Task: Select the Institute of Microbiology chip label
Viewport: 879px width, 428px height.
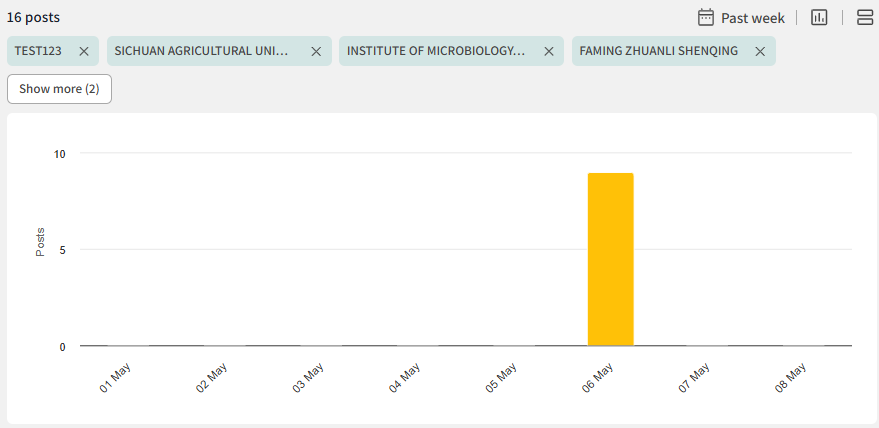Action: point(436,51)
